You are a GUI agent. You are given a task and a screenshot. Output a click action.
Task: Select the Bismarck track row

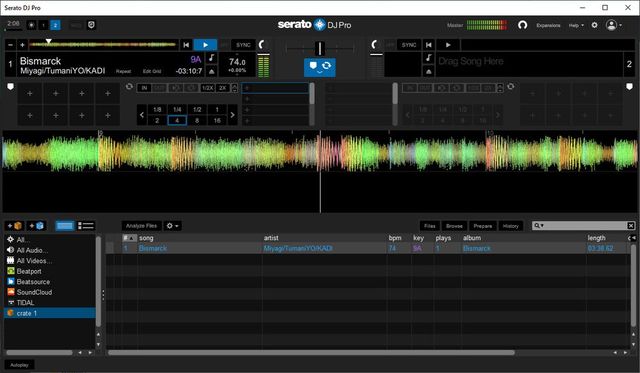coord(367,248)
